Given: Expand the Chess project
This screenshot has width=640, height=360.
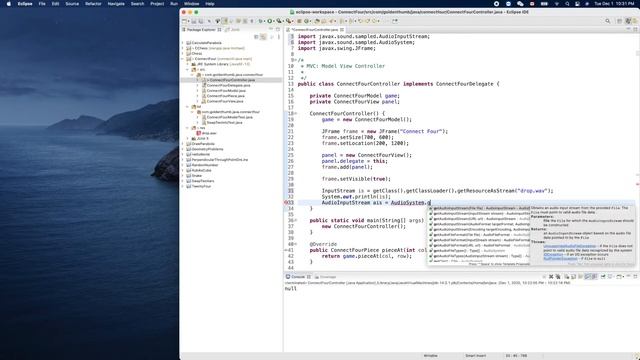Looking at the screenshot, I should [183, 53].
